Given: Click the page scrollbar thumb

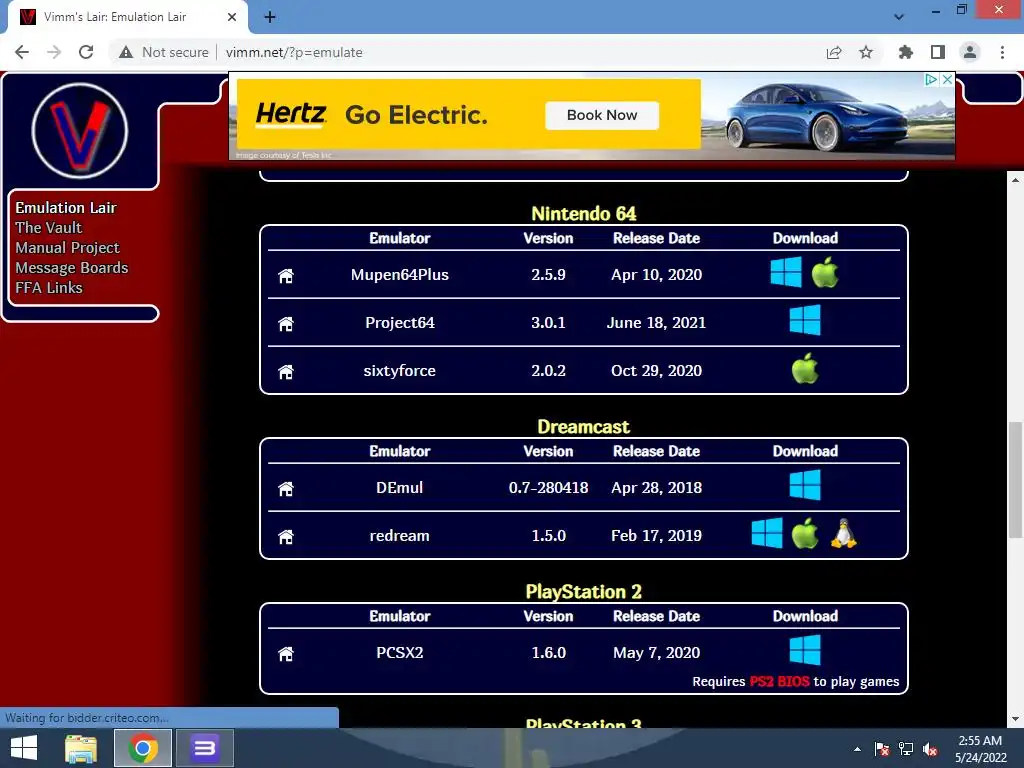Looking at the screenshot, I should (x=1015, y=479).
